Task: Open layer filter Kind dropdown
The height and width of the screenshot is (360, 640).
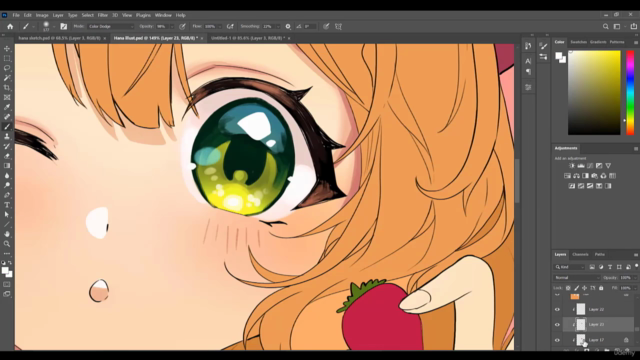Action: click(x=570, y=267)
